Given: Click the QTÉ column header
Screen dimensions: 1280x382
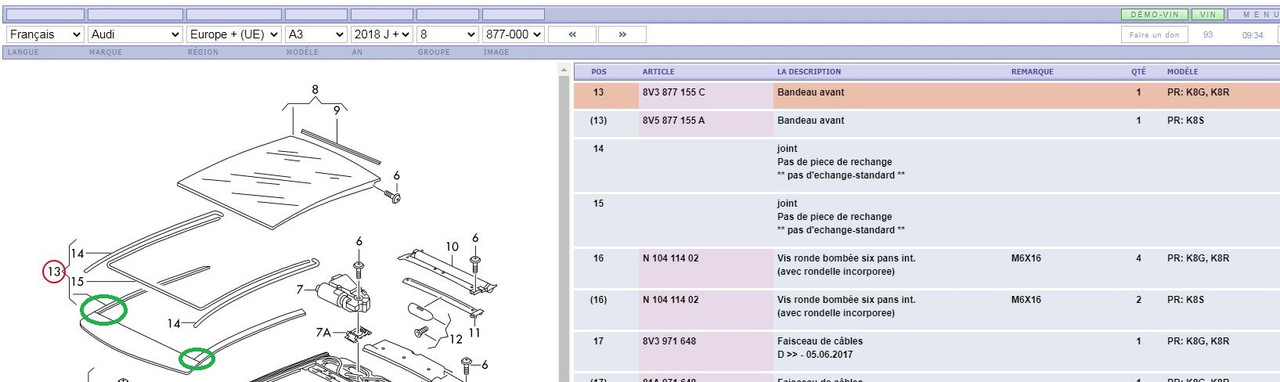Looking at the screenshot, I should click(1138, 72).
